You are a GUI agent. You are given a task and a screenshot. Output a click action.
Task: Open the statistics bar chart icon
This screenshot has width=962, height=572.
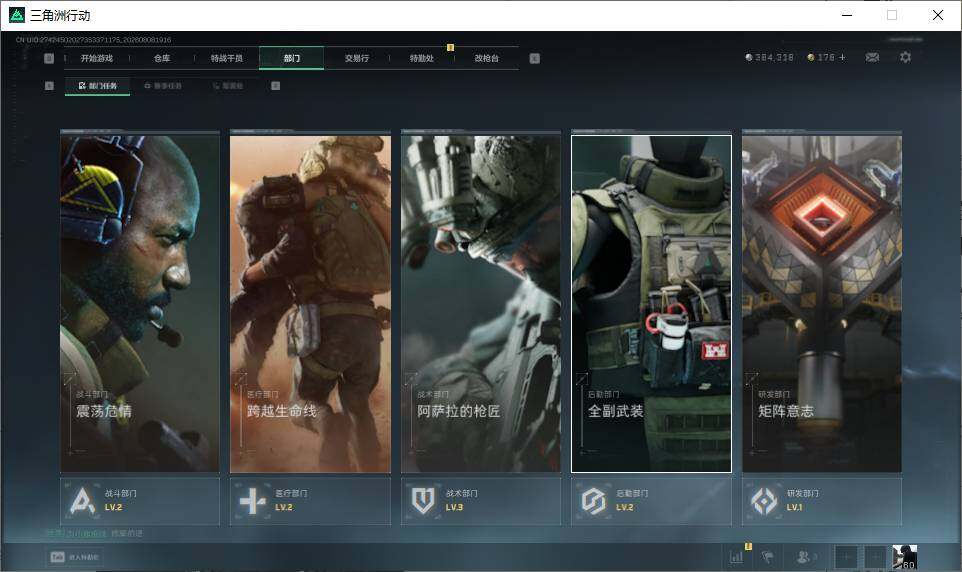[736, 557]
